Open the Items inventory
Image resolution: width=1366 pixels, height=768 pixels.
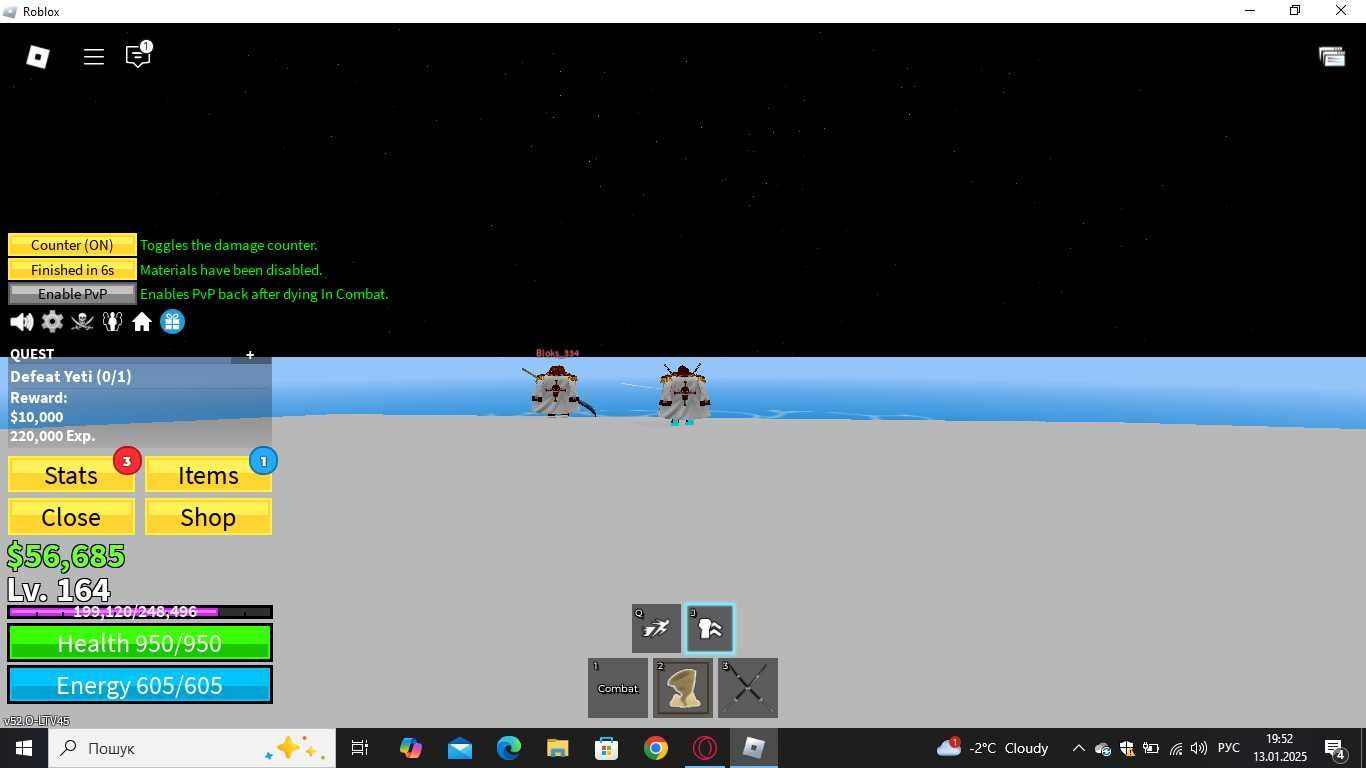[208, 475]
